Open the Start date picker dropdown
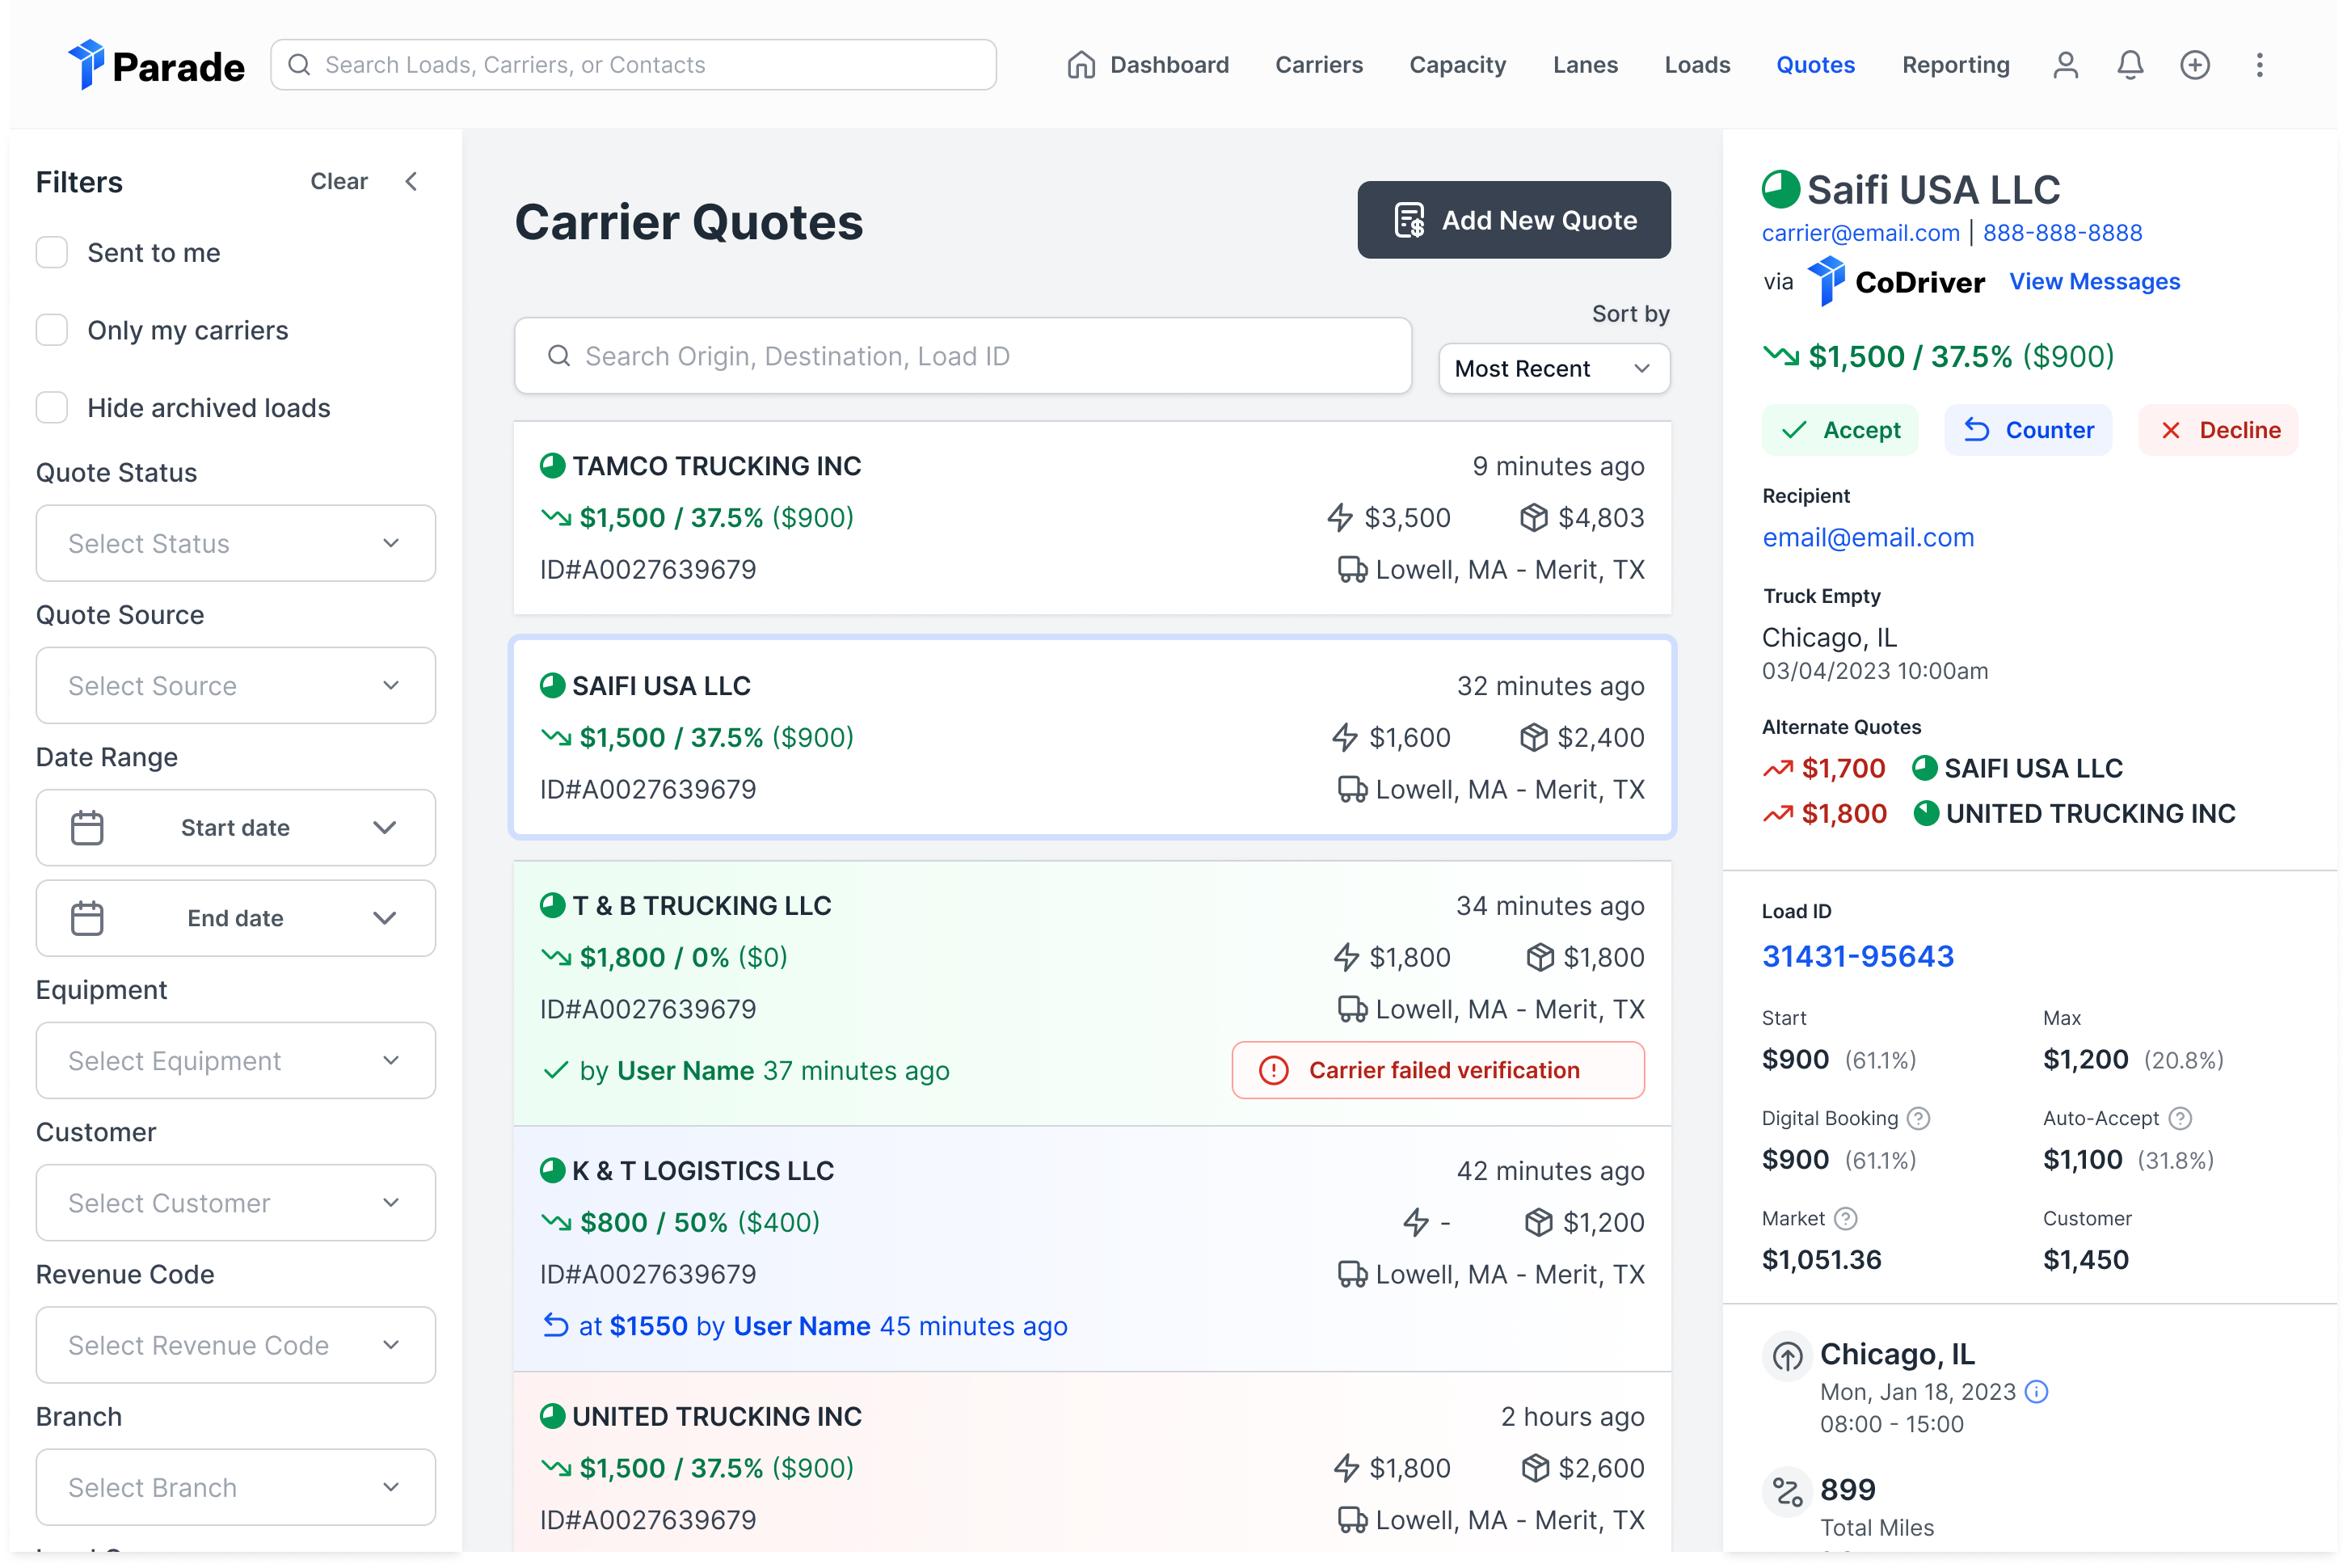This screenshot has height=1568, width=2347. pyautogui.click(x=236, y=828)
